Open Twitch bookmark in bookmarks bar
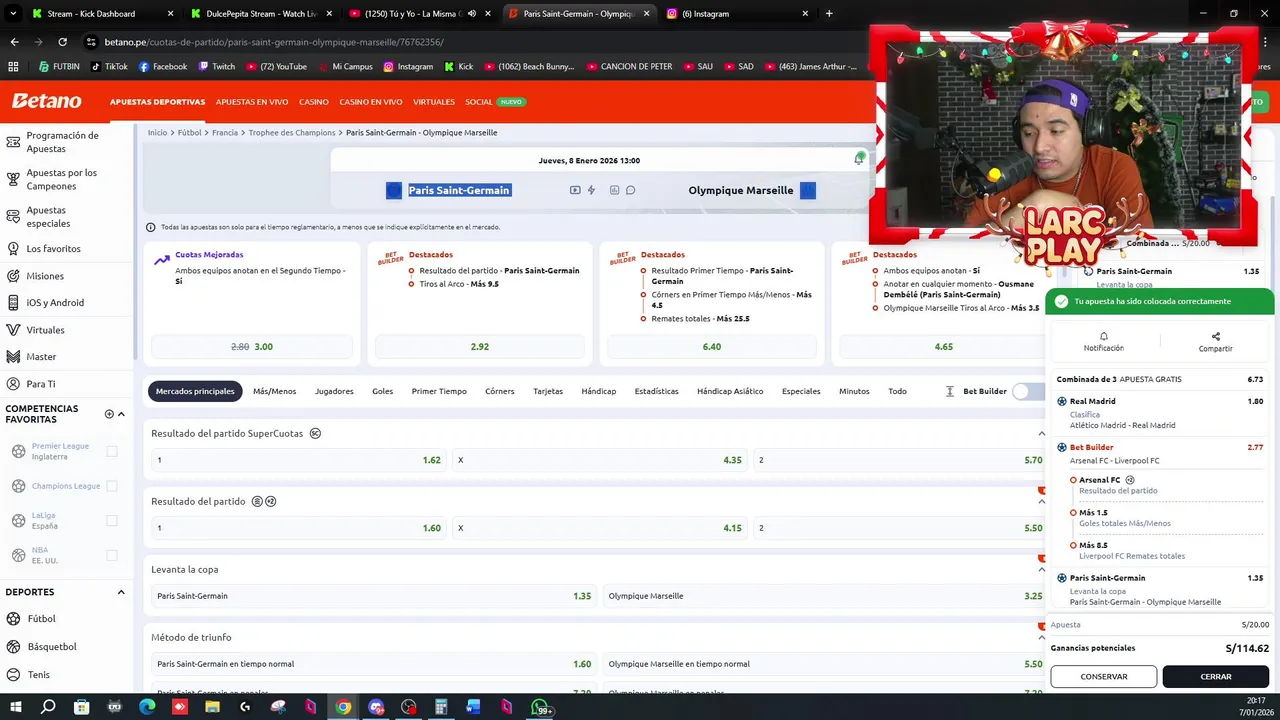The height and width of the screenshot is (720, 1280). click(x=217, y=67)
